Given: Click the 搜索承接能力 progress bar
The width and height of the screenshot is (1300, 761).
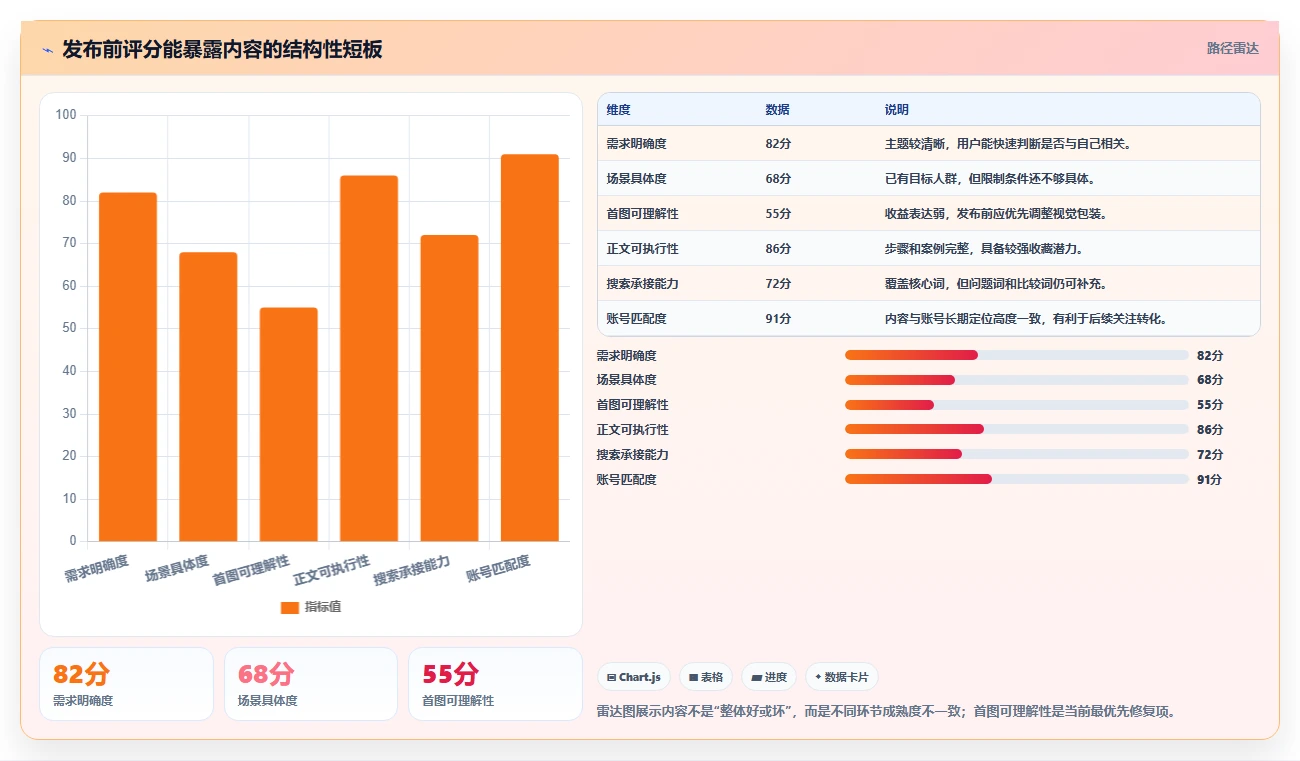Looking at the screenshot, I should tap(1016, 454).
